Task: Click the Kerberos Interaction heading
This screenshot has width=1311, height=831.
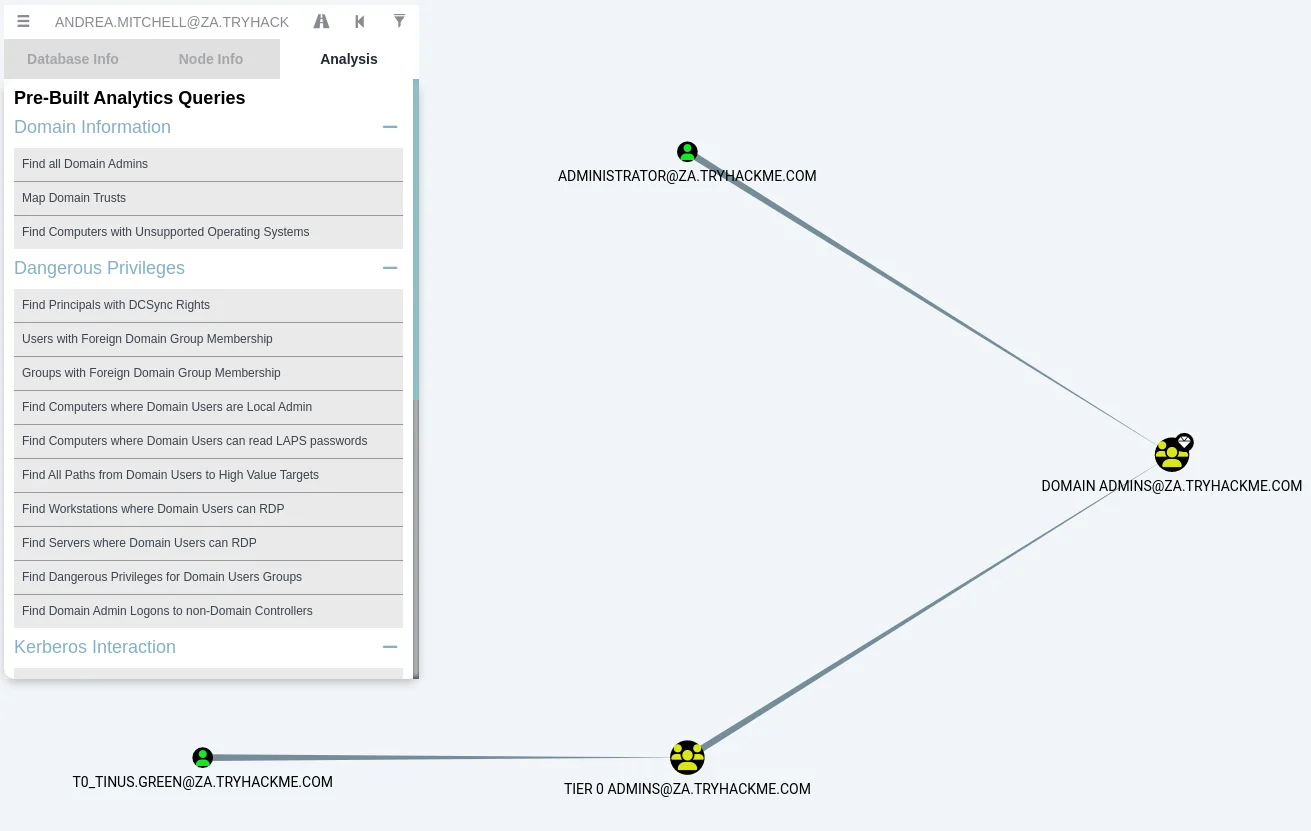Action: [x=95, y=647]
